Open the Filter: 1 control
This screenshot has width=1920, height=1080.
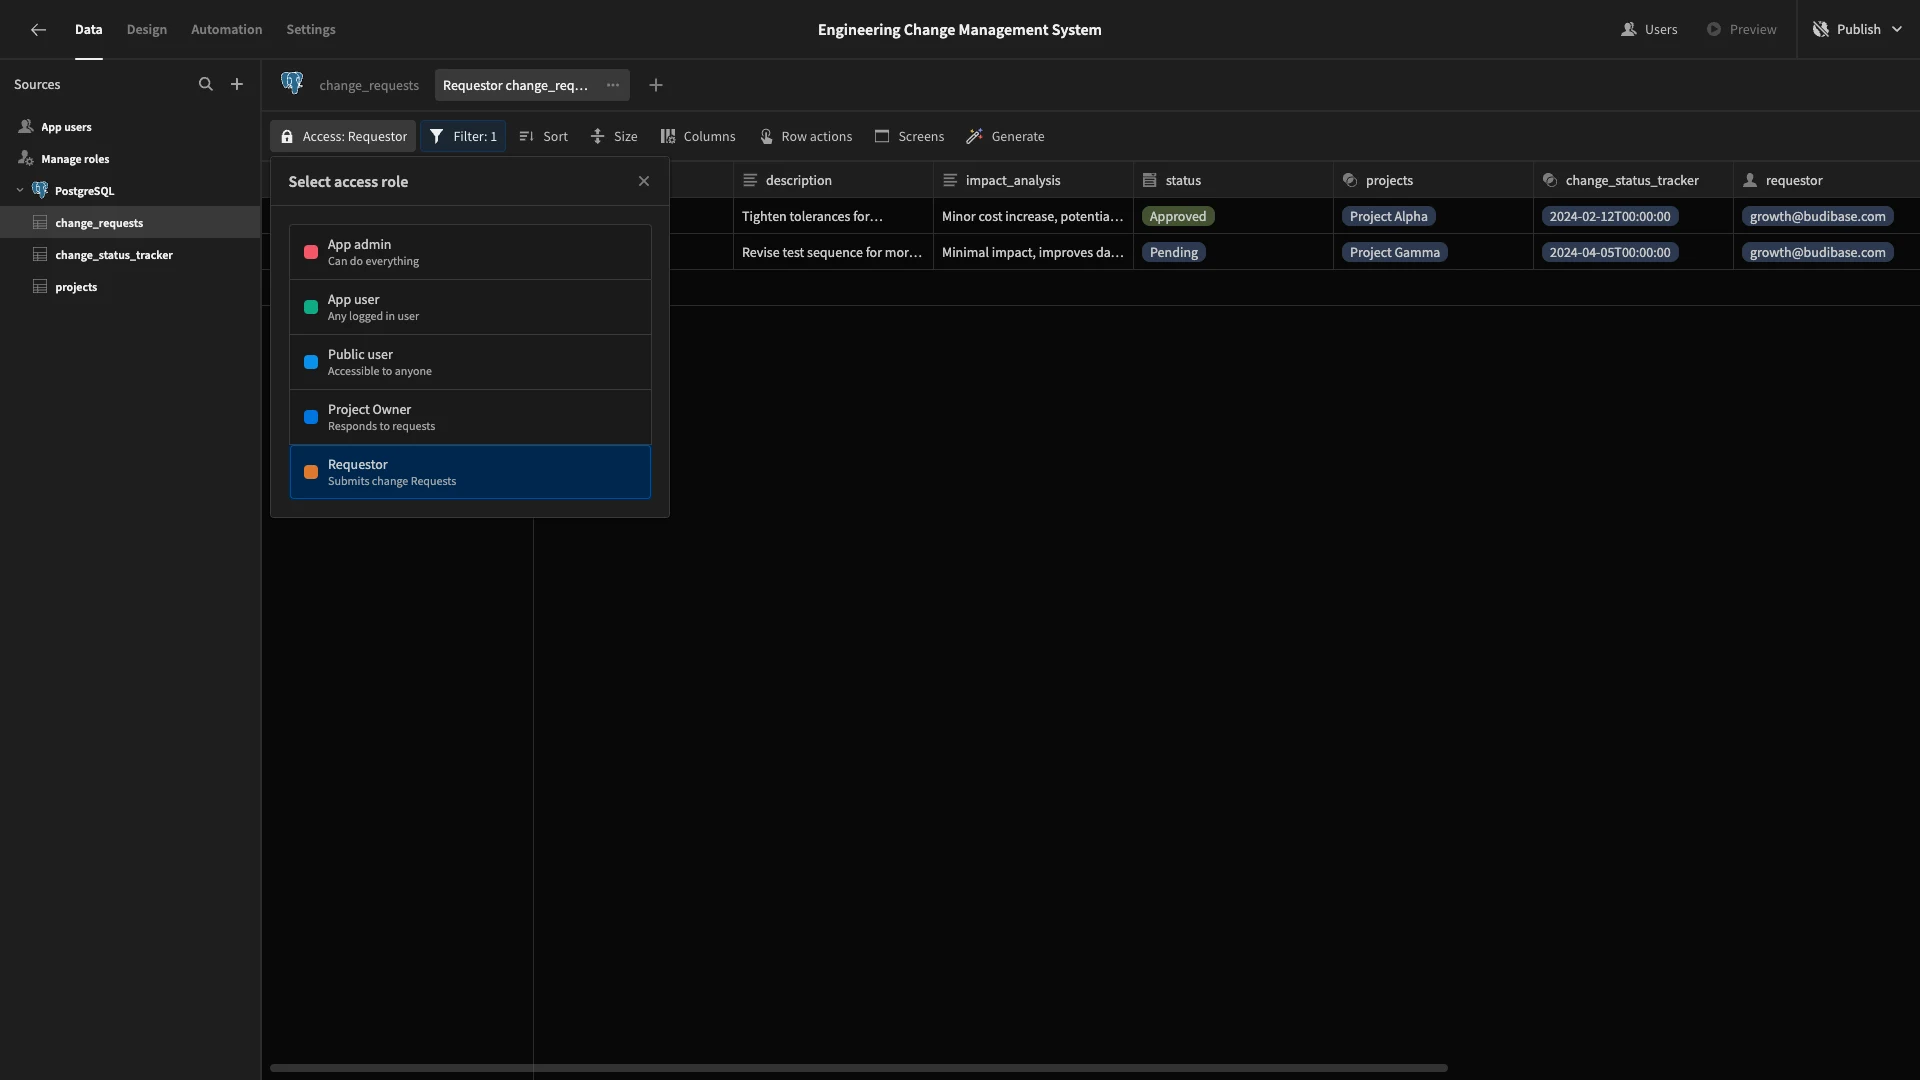coord(463,137)
